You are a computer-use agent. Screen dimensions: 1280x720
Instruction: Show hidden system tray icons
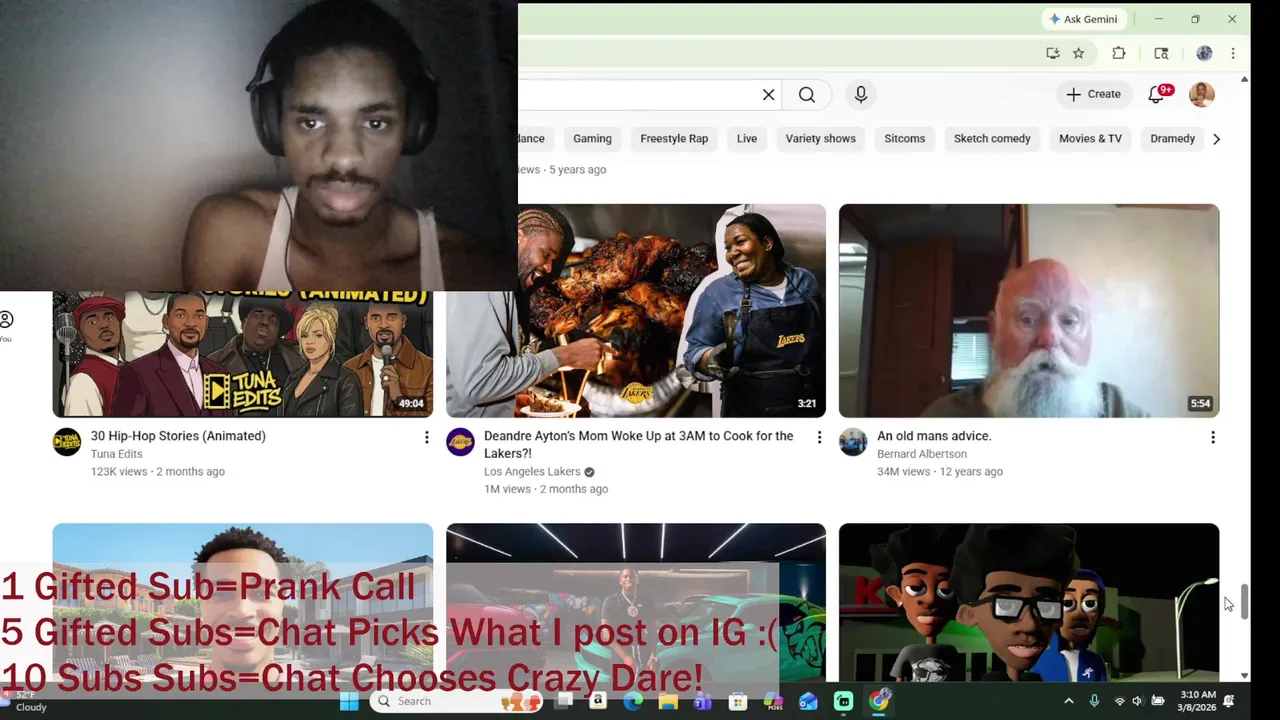tap(1068, 701)
